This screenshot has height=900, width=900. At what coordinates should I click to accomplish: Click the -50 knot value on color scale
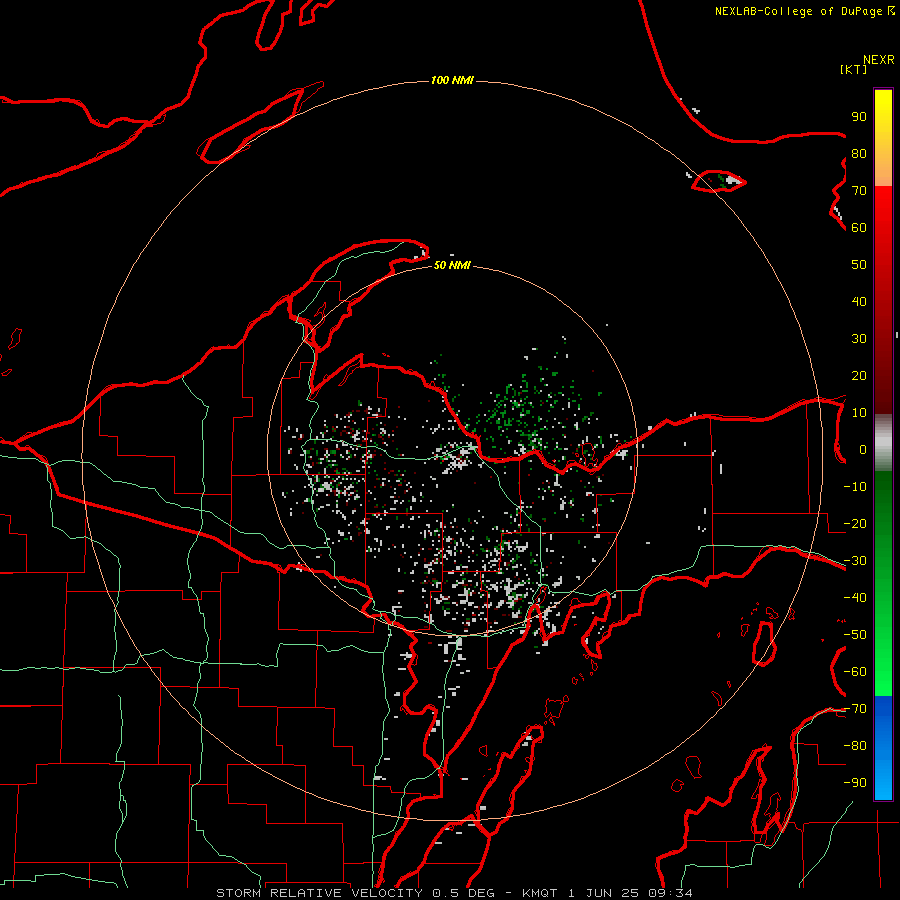click(x=855, y=635)
